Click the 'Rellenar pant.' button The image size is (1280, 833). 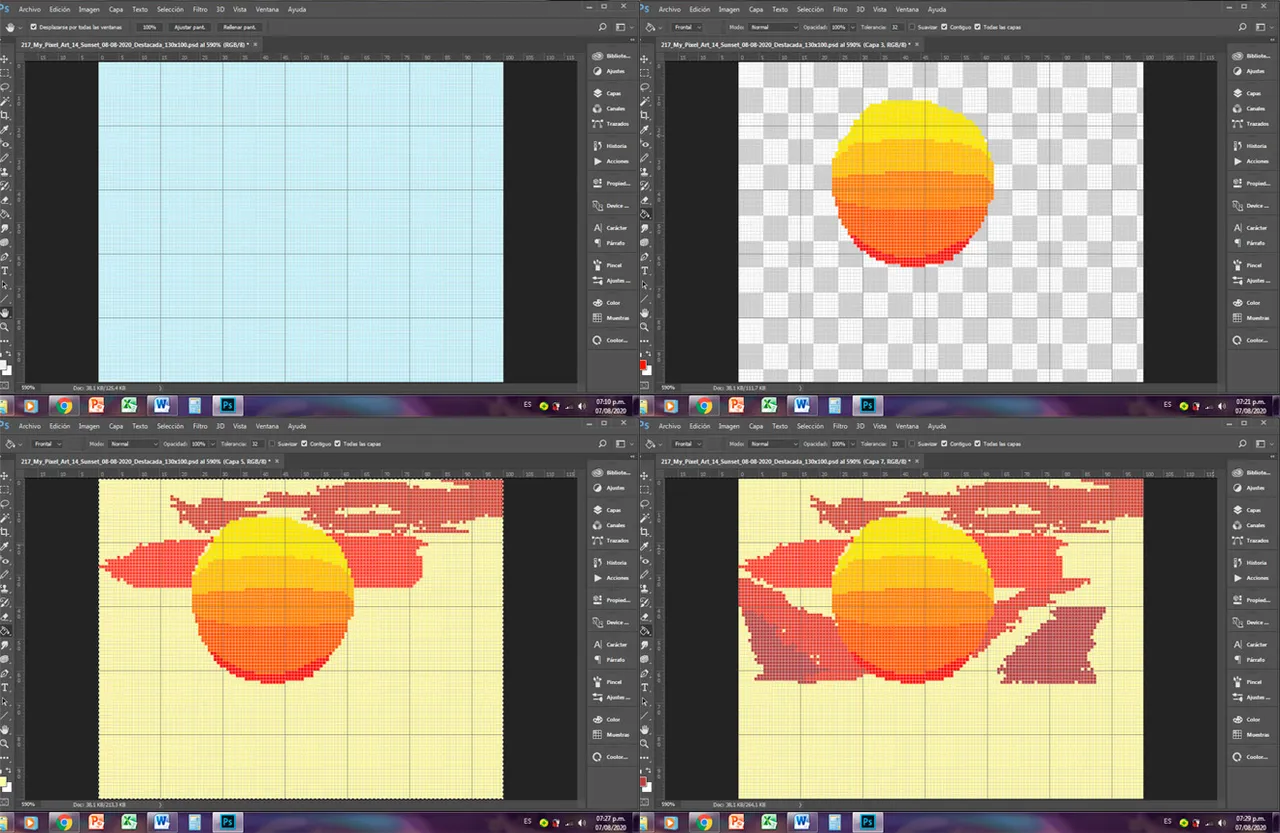(239, 27)
